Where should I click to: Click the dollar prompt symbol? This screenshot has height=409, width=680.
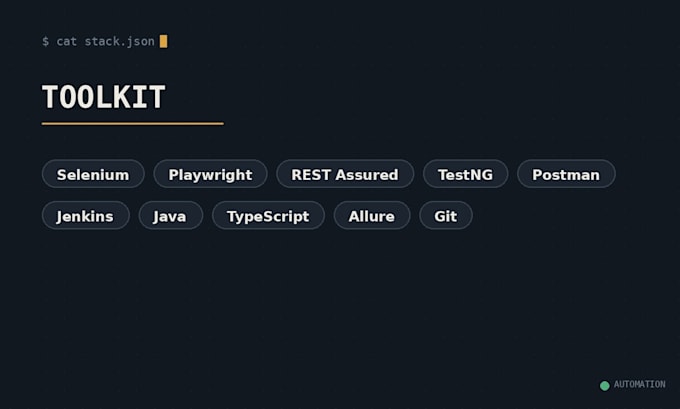coord(46,42)
